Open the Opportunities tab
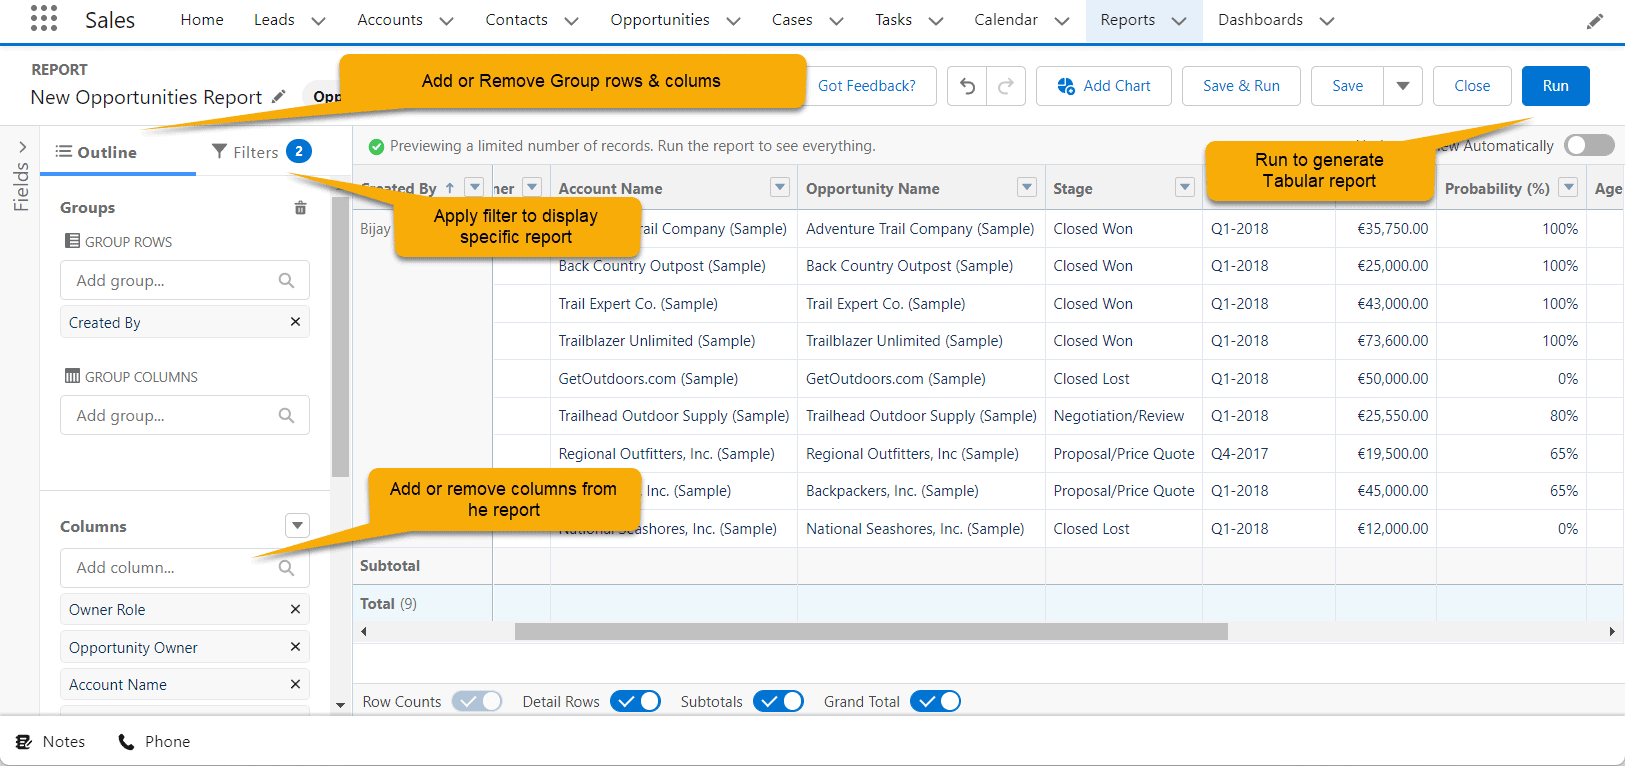 click(660, 20)
